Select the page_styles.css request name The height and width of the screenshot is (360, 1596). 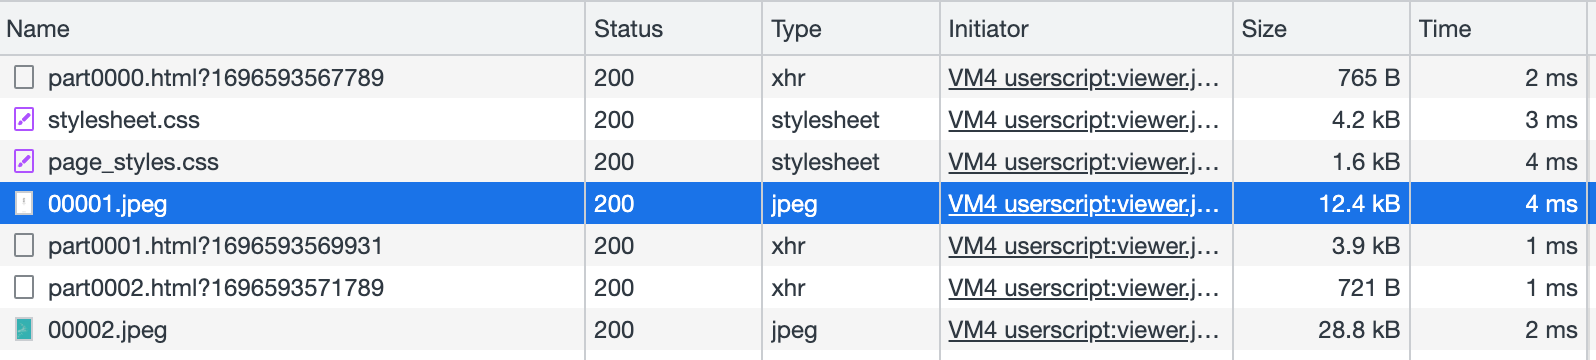133,162
